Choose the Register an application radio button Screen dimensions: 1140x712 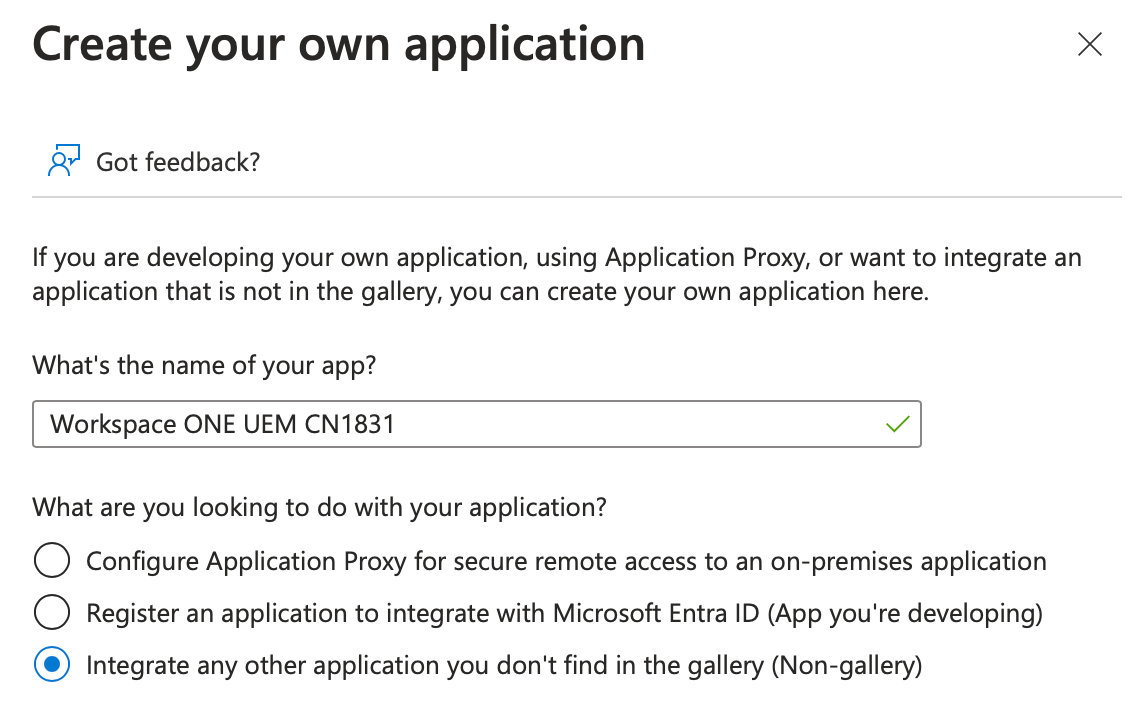click(52, 613)
